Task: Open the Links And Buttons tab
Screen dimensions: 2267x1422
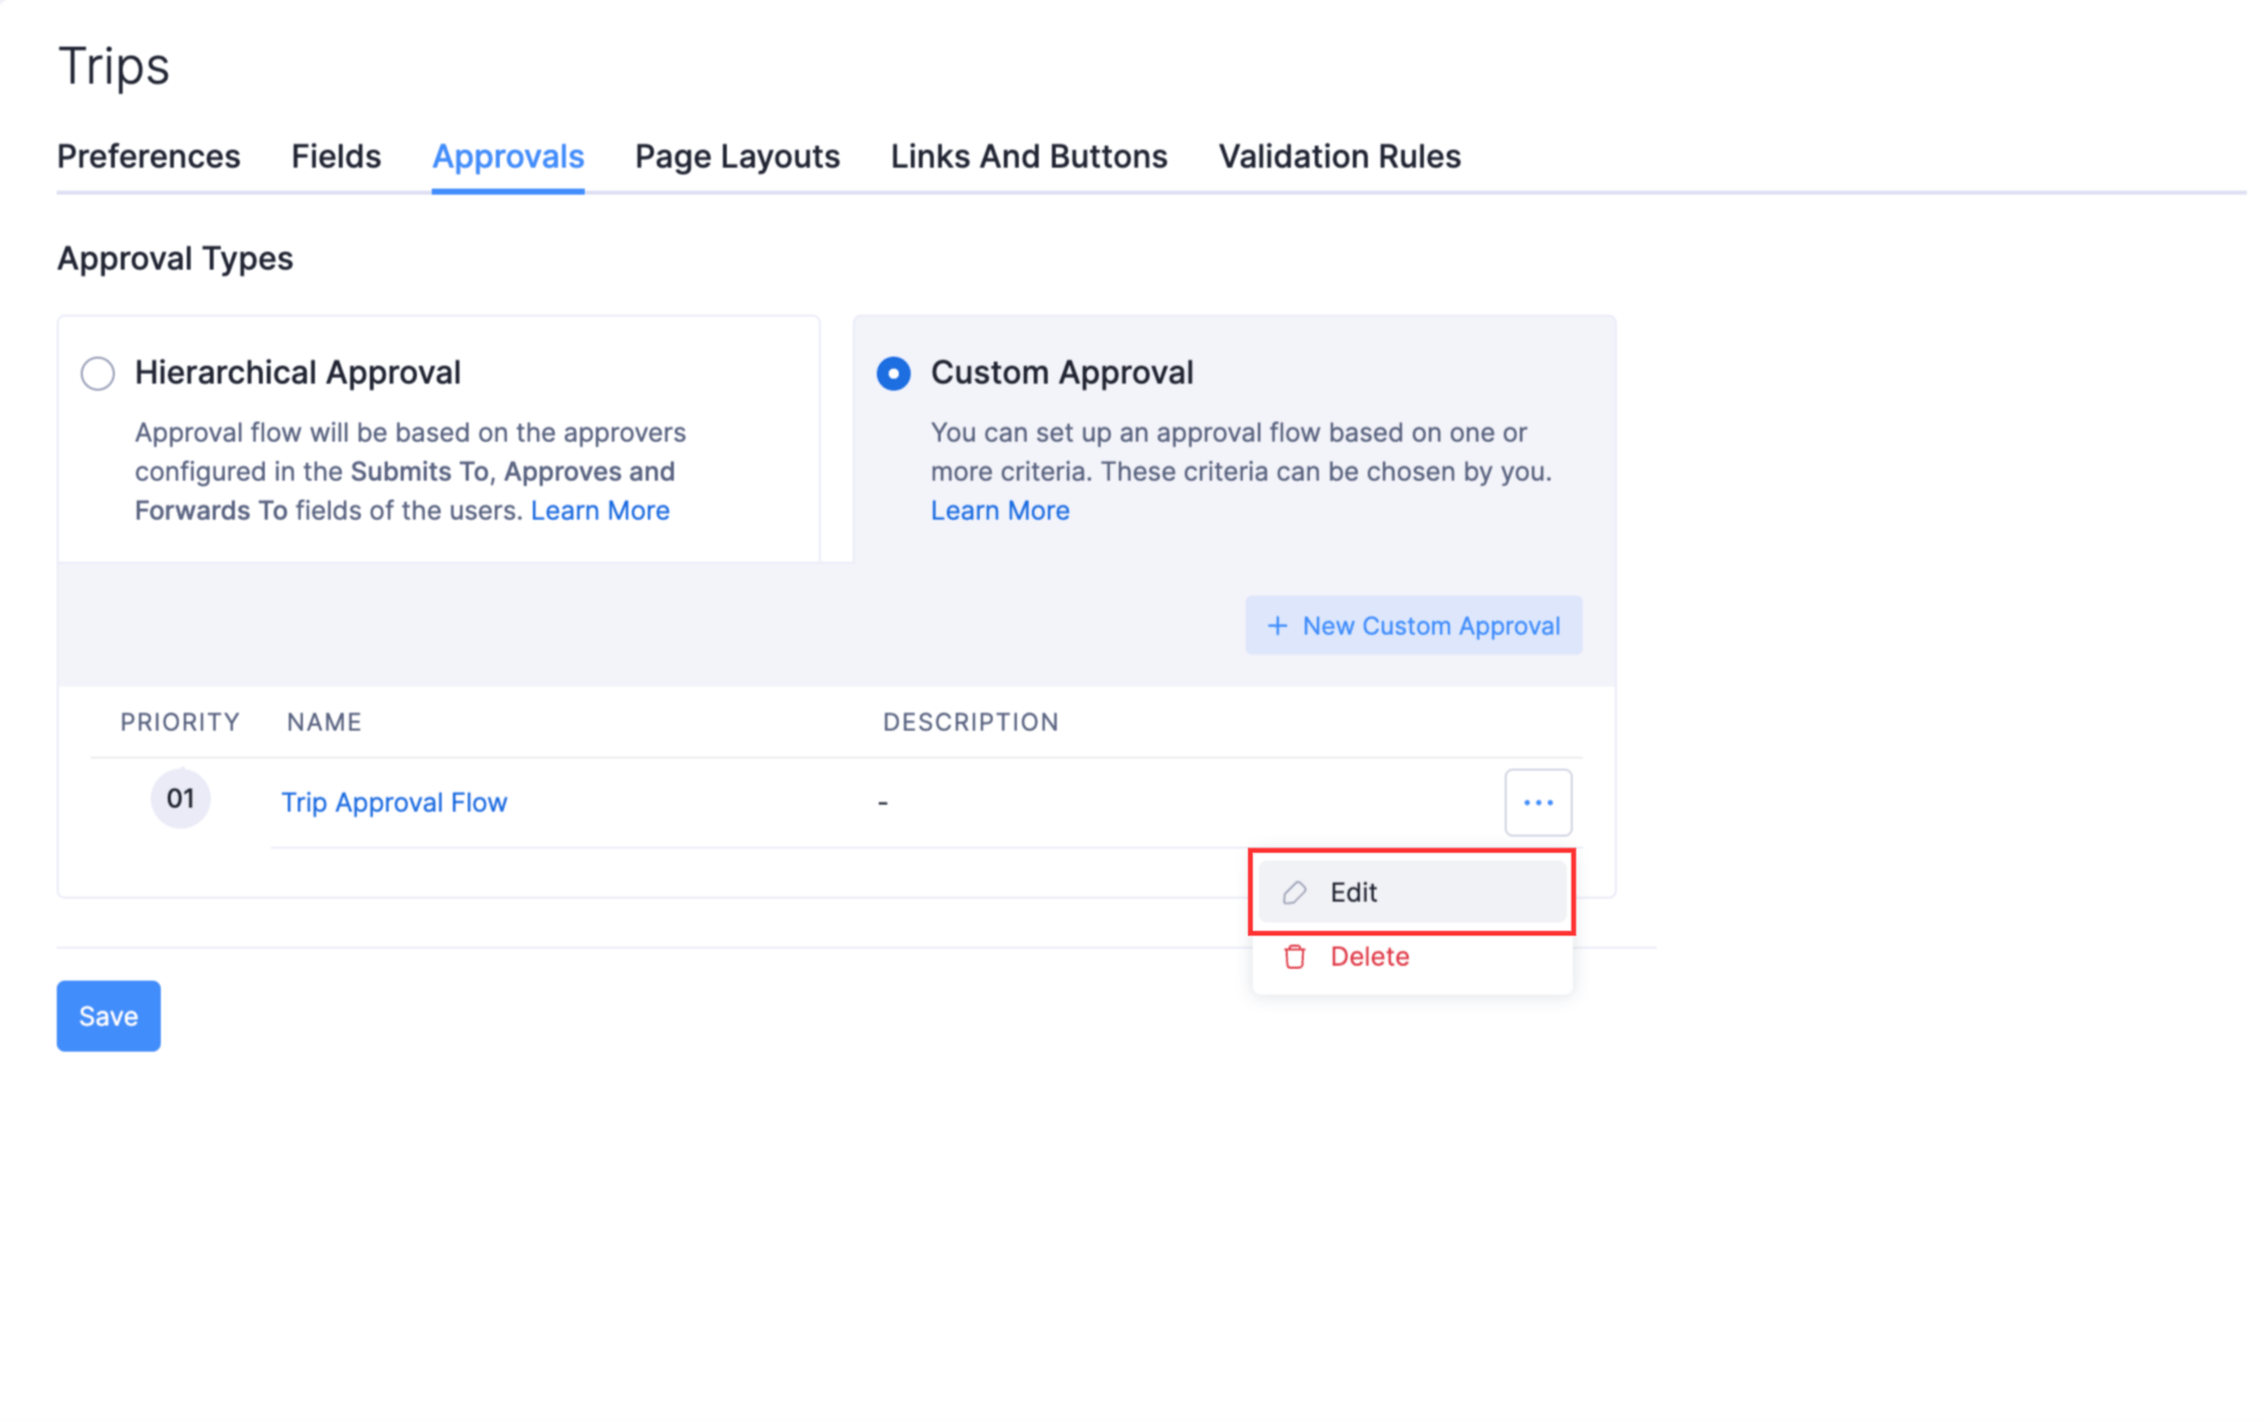Action: click(x=1028, y=157)
